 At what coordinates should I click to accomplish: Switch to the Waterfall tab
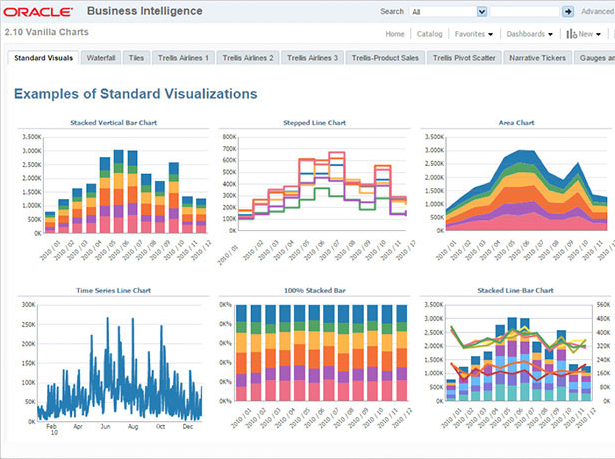pos(101,58)
